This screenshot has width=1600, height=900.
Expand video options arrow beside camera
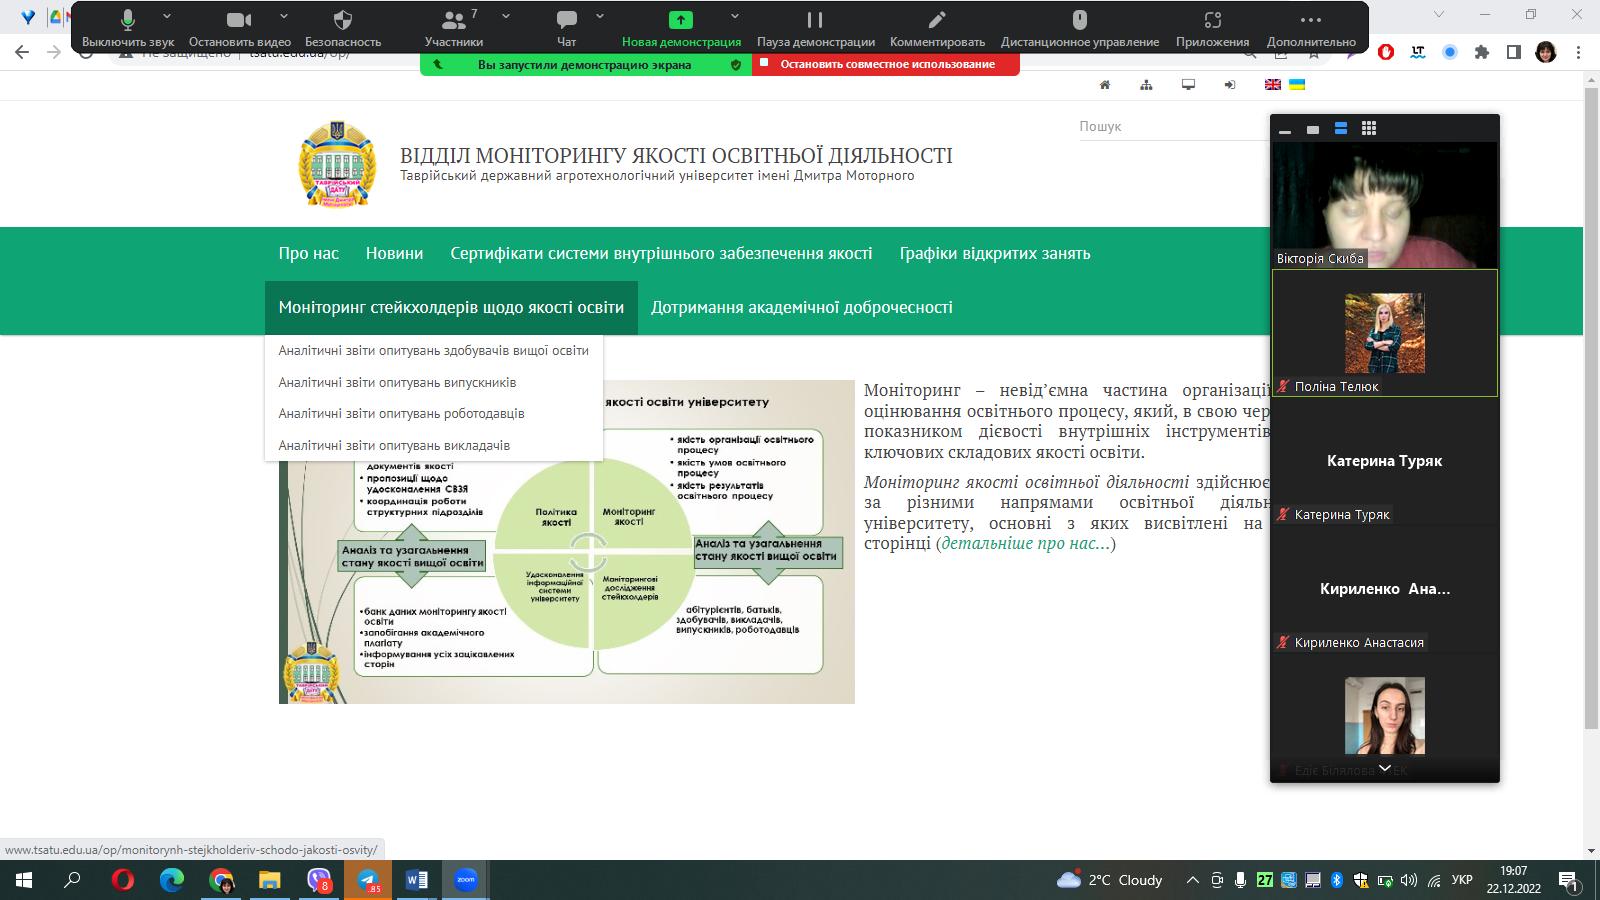coord(284,17)
